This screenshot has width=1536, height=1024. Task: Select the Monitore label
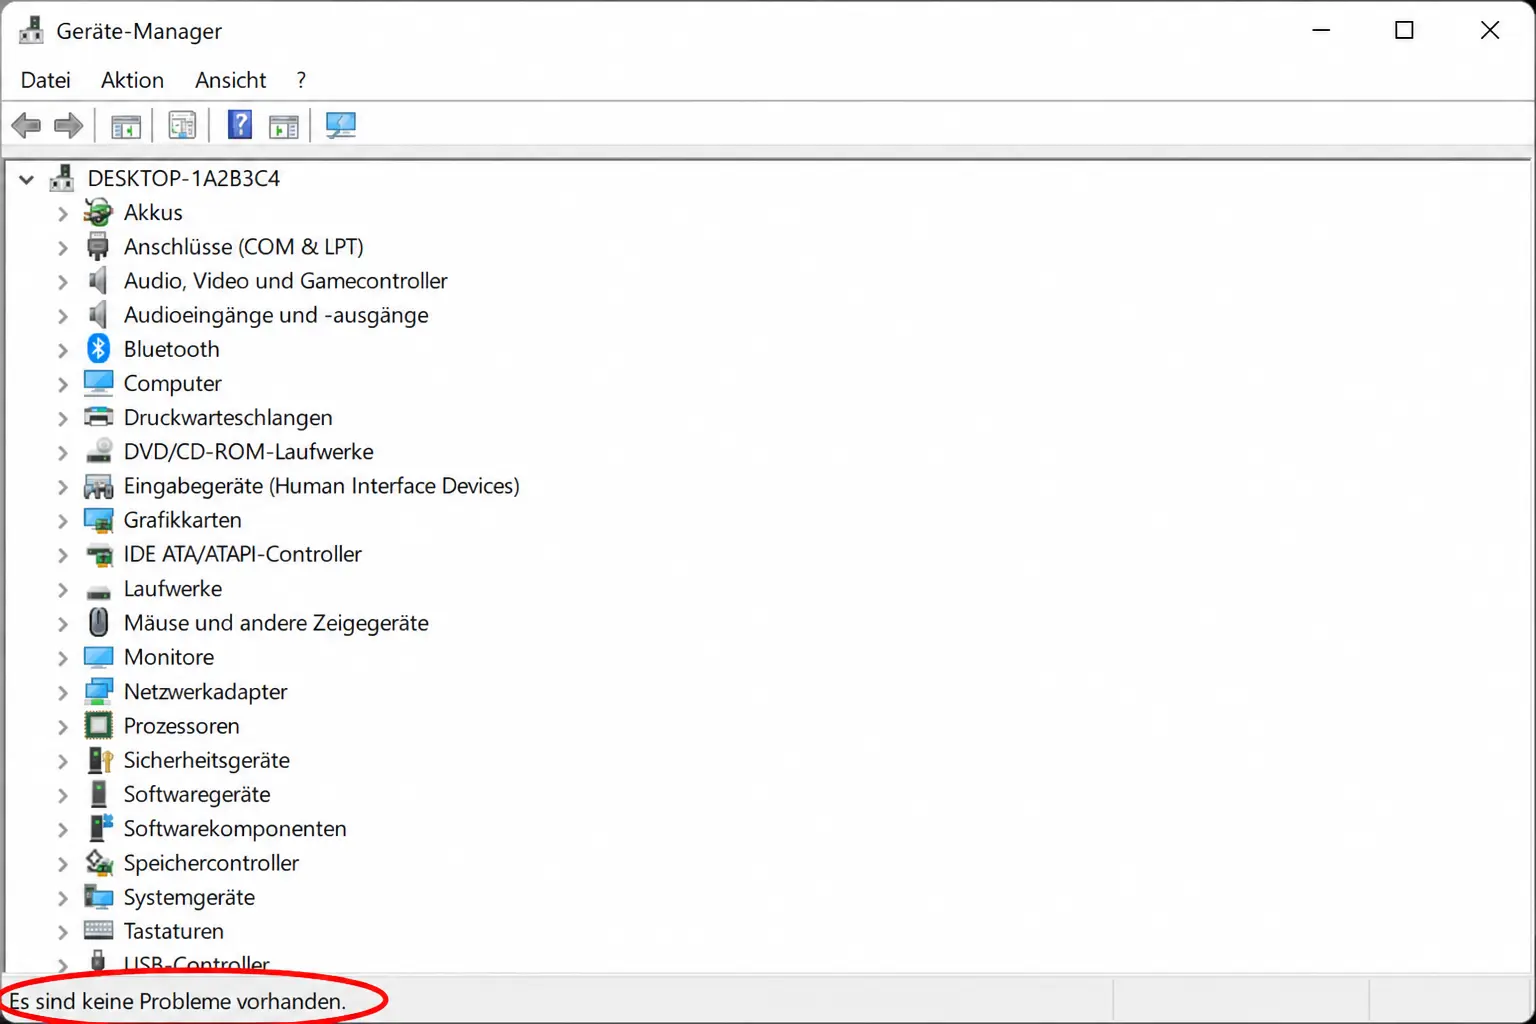click(x=169, y=657)
